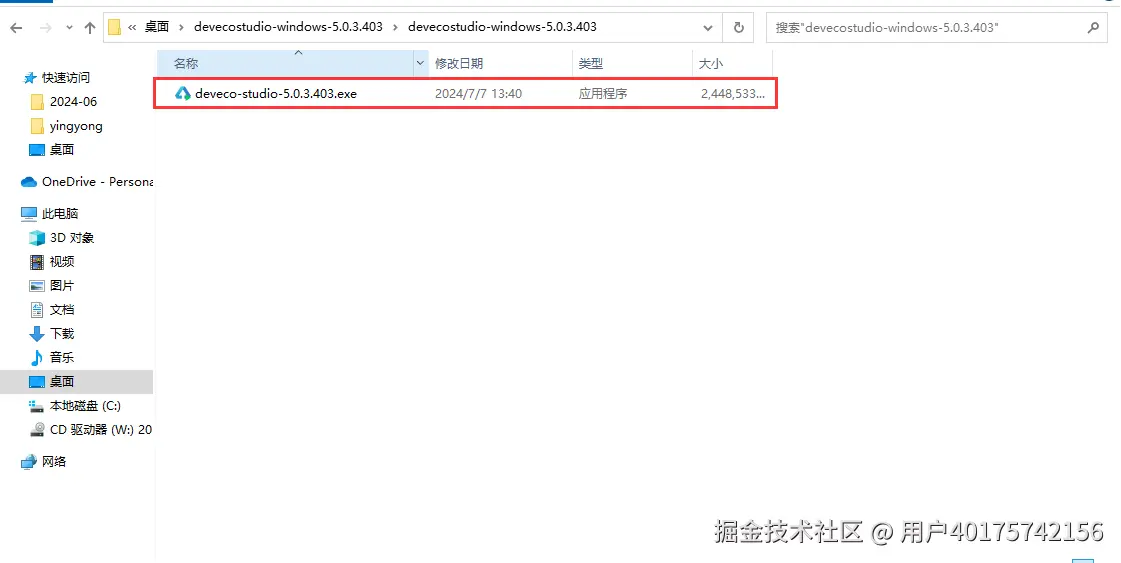Image resolution: width=1121 pixels, height=563 pixels.
Task: Open 网络 in navigation pane
Action: coord(54,461)
